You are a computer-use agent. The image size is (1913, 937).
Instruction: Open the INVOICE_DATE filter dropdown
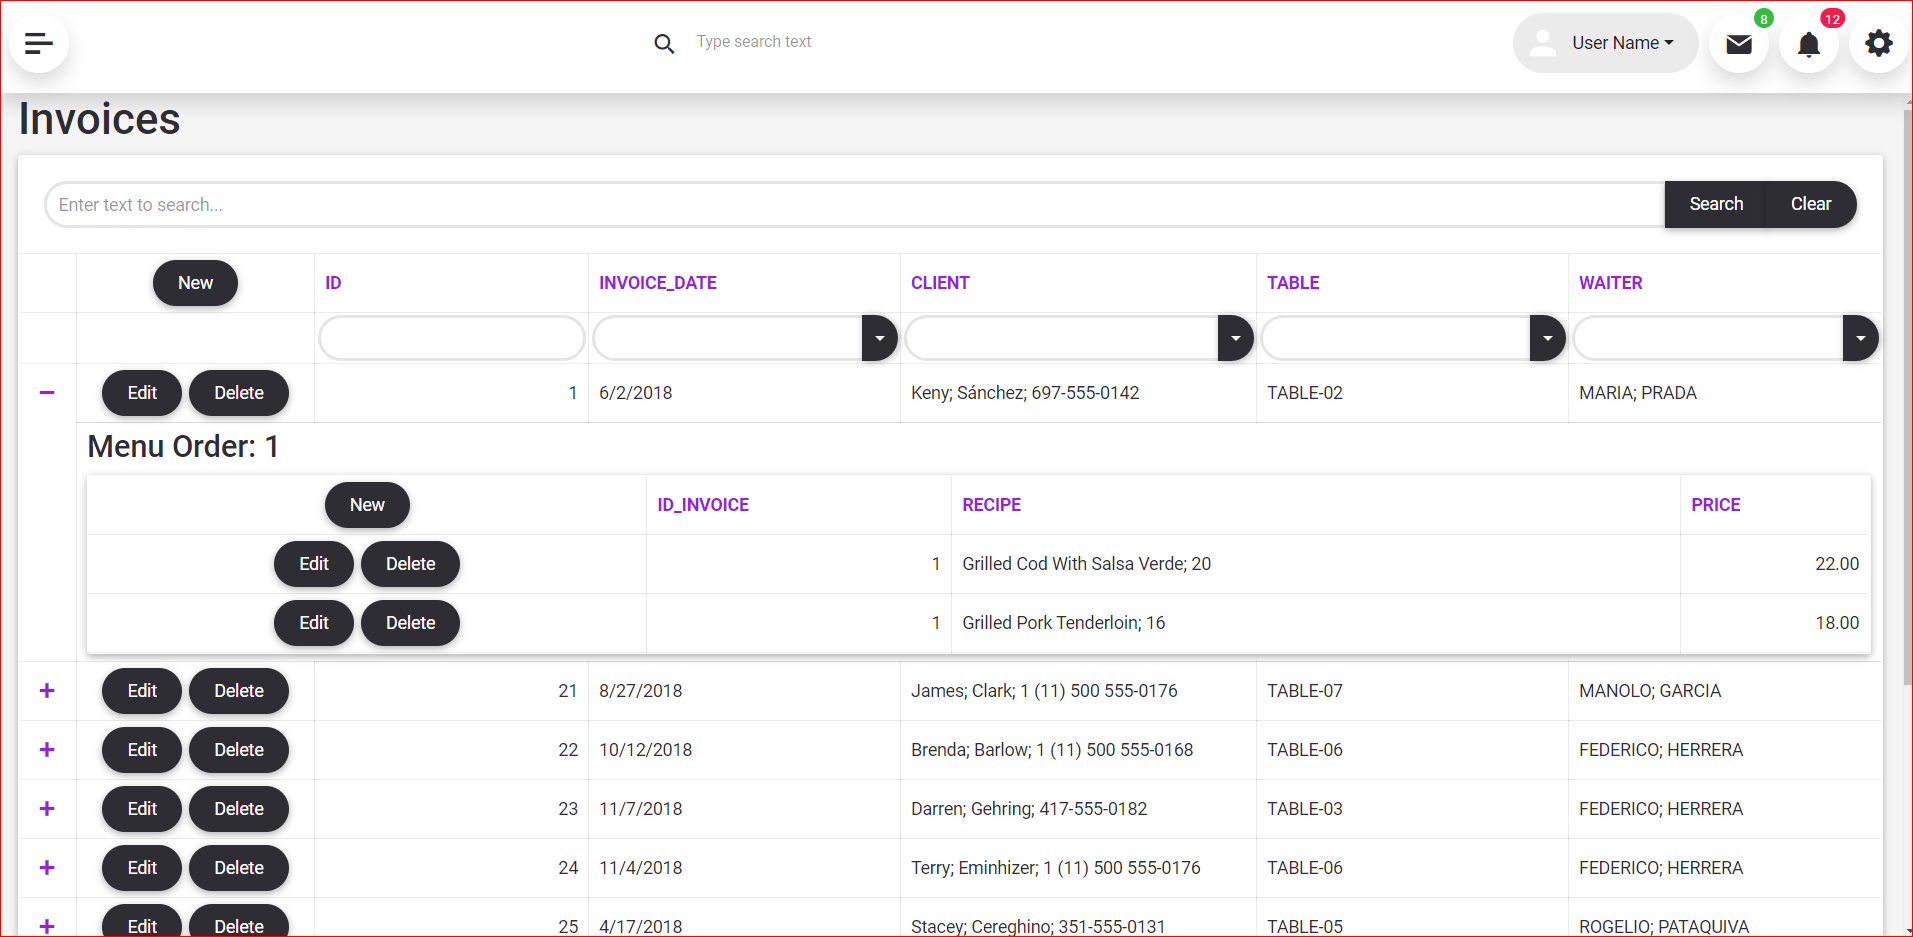point(879,338)
